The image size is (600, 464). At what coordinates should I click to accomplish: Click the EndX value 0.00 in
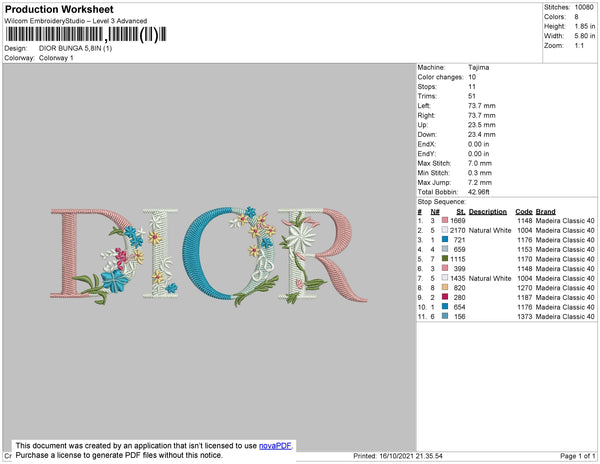tap(478, 144)
